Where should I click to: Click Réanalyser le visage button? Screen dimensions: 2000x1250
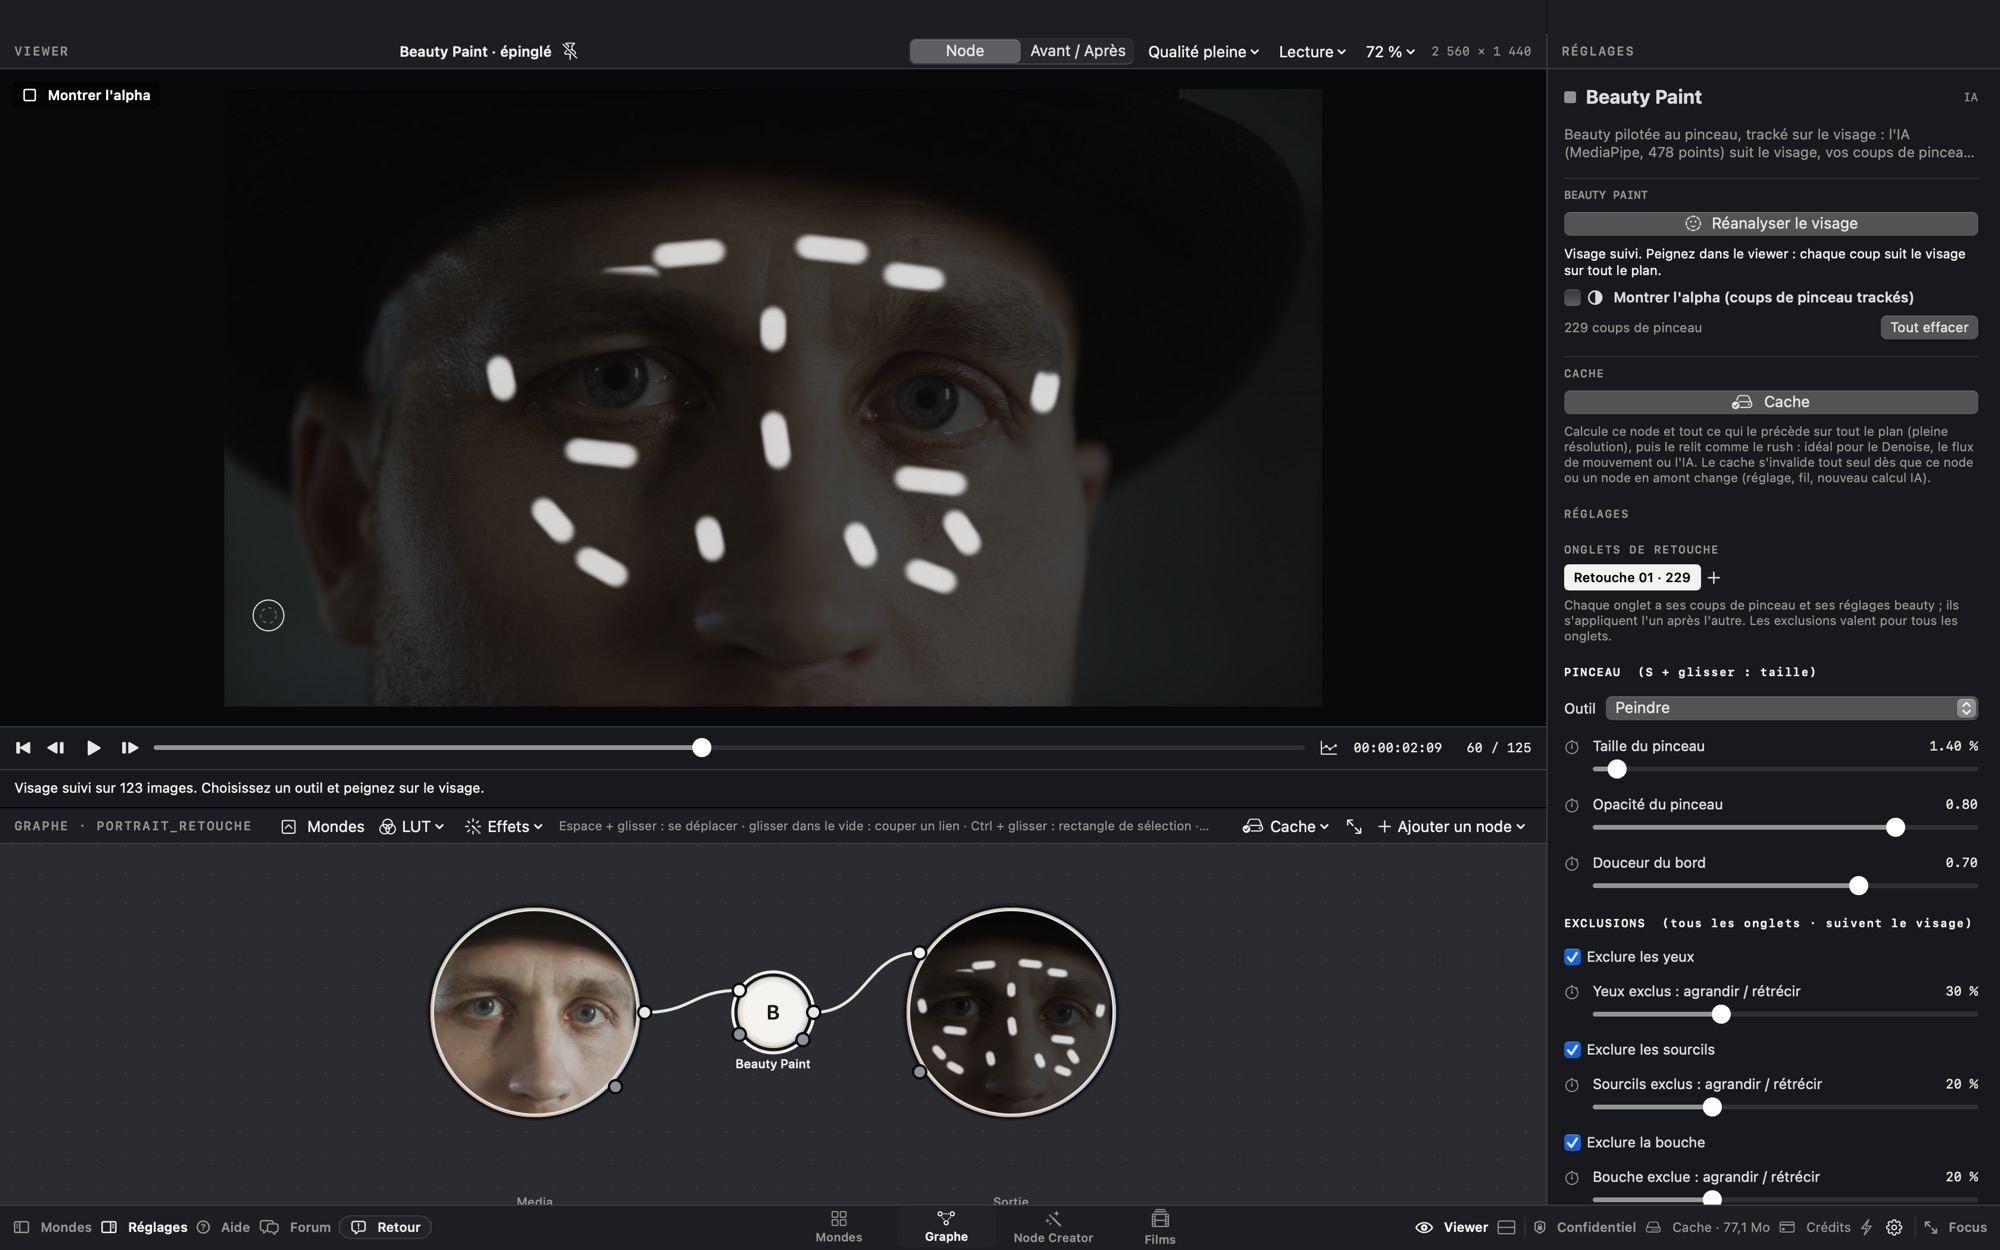point(1771,224)
